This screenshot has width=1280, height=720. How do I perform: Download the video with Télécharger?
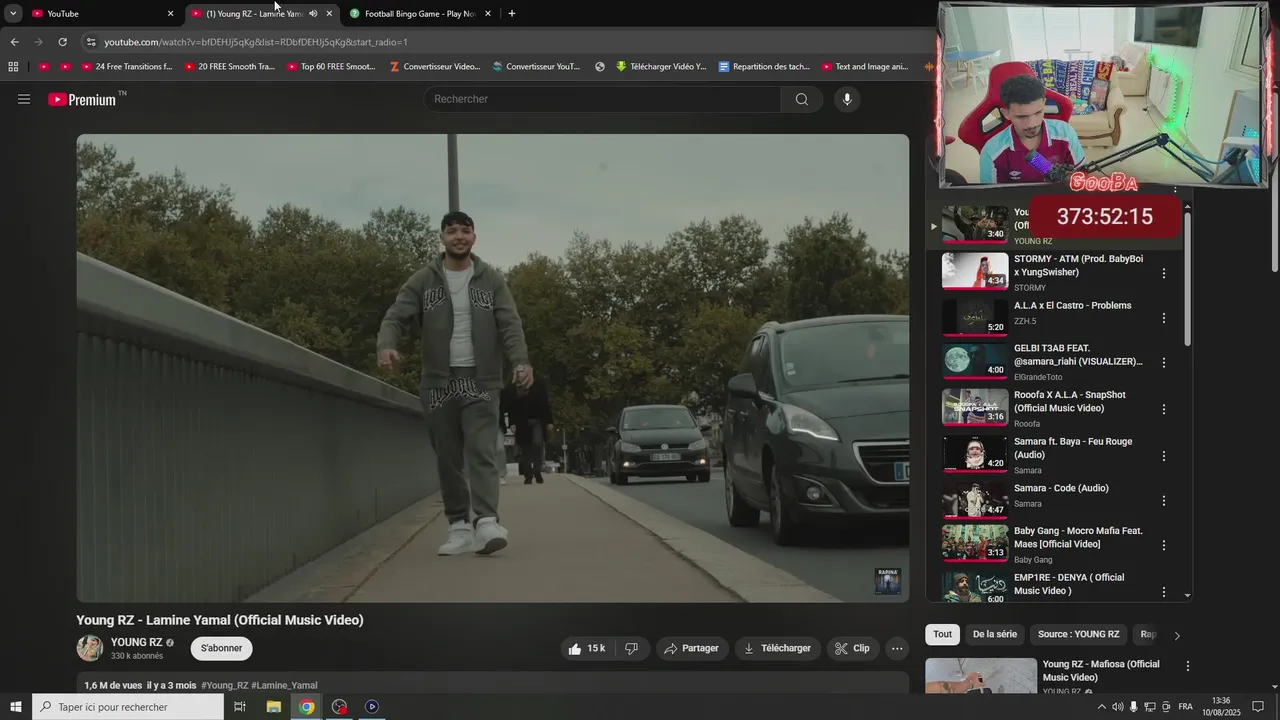tap(777, 648)
